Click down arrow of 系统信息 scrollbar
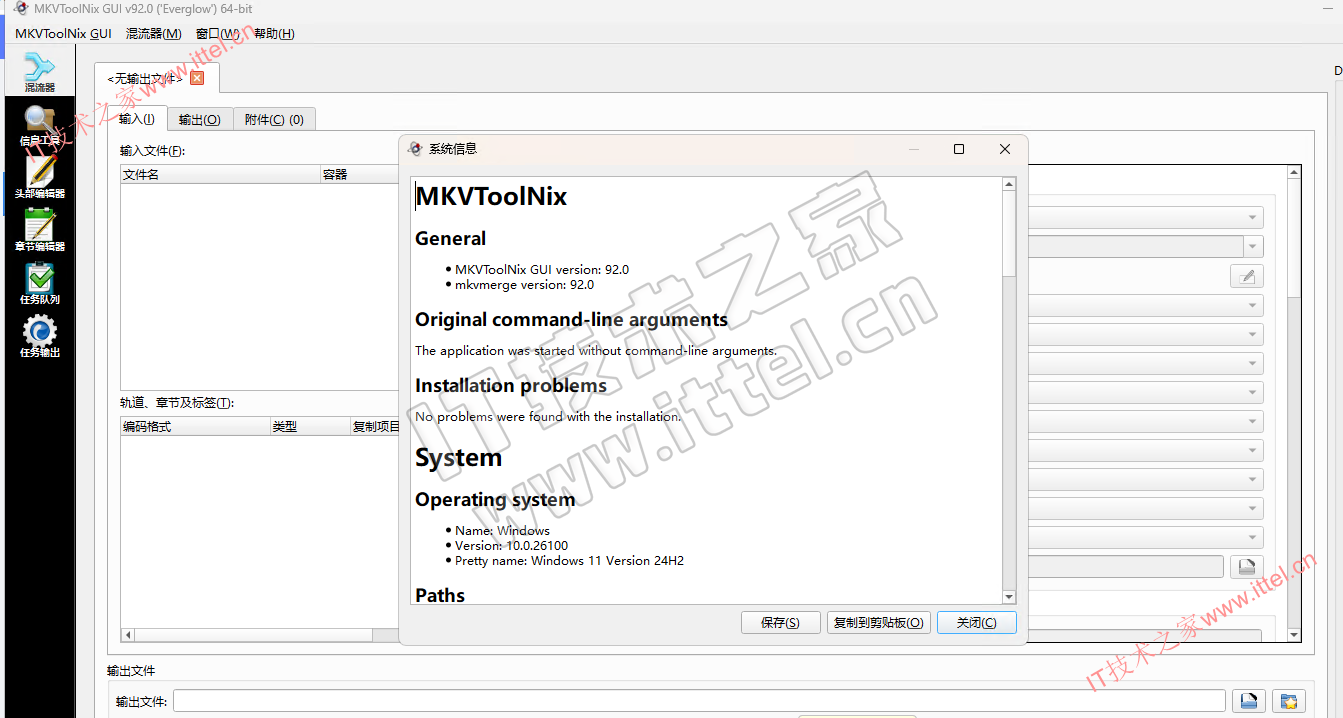The height and width of the screenshot is (718, 1343). pos(1009,597)
